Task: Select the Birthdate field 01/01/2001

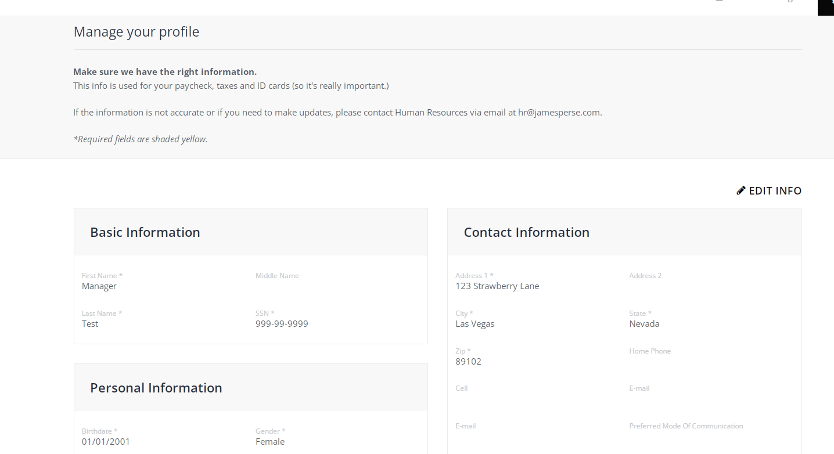Action: [106, 441]
